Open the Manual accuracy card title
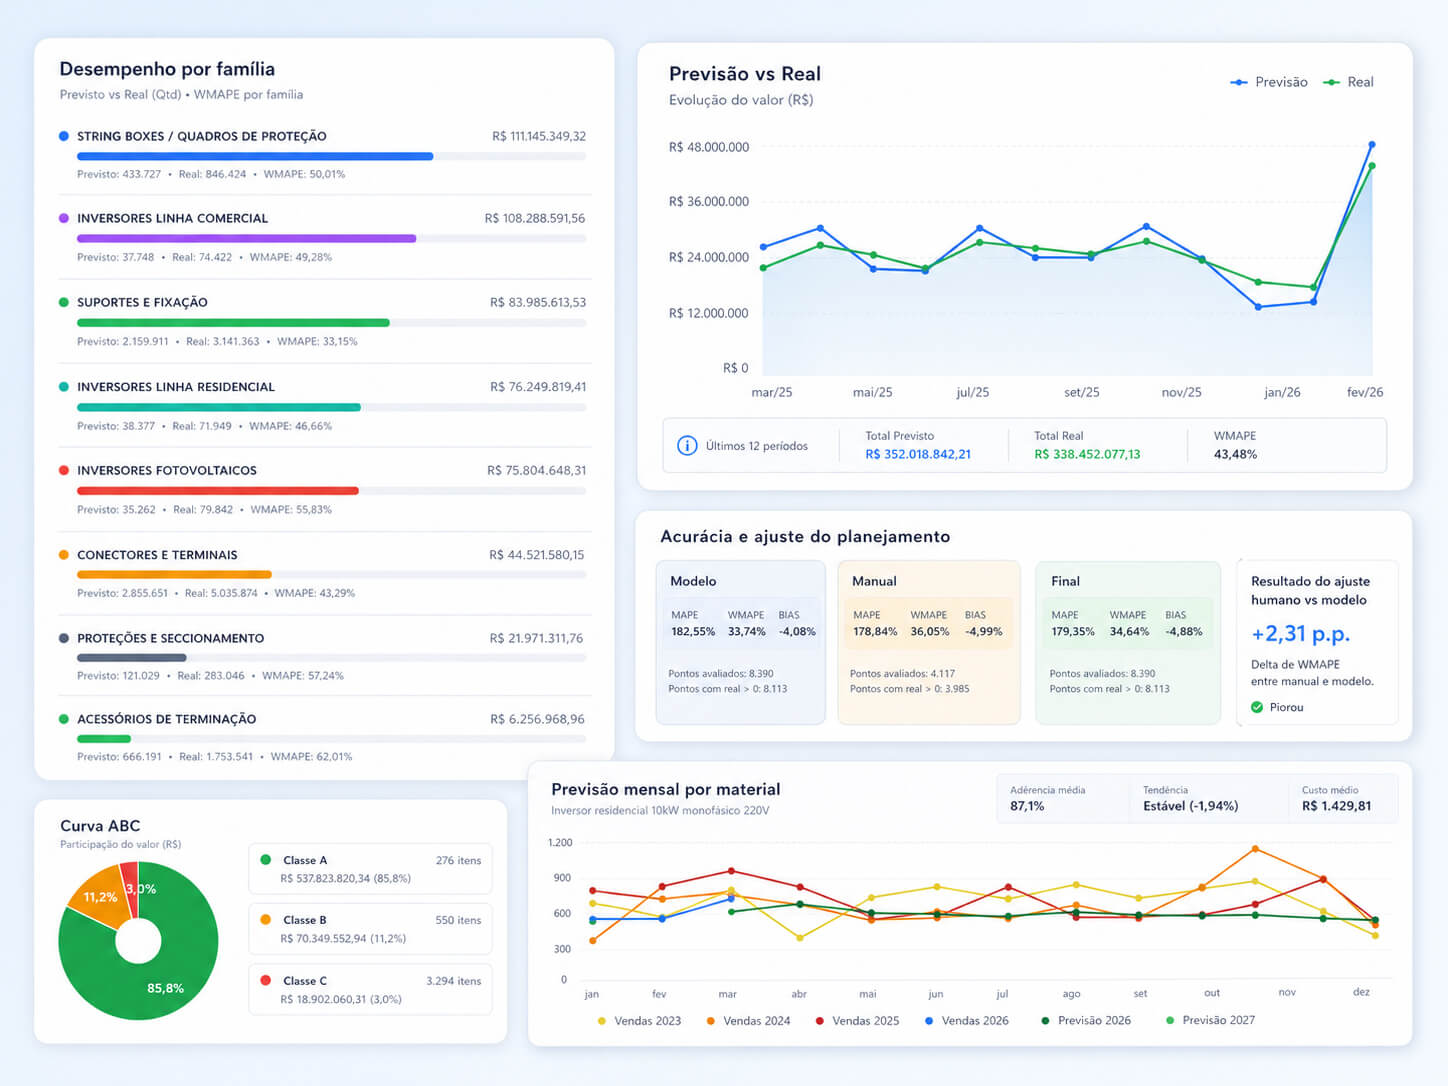The width and height of the screenshot is (1448, 1086). (874, 581)
